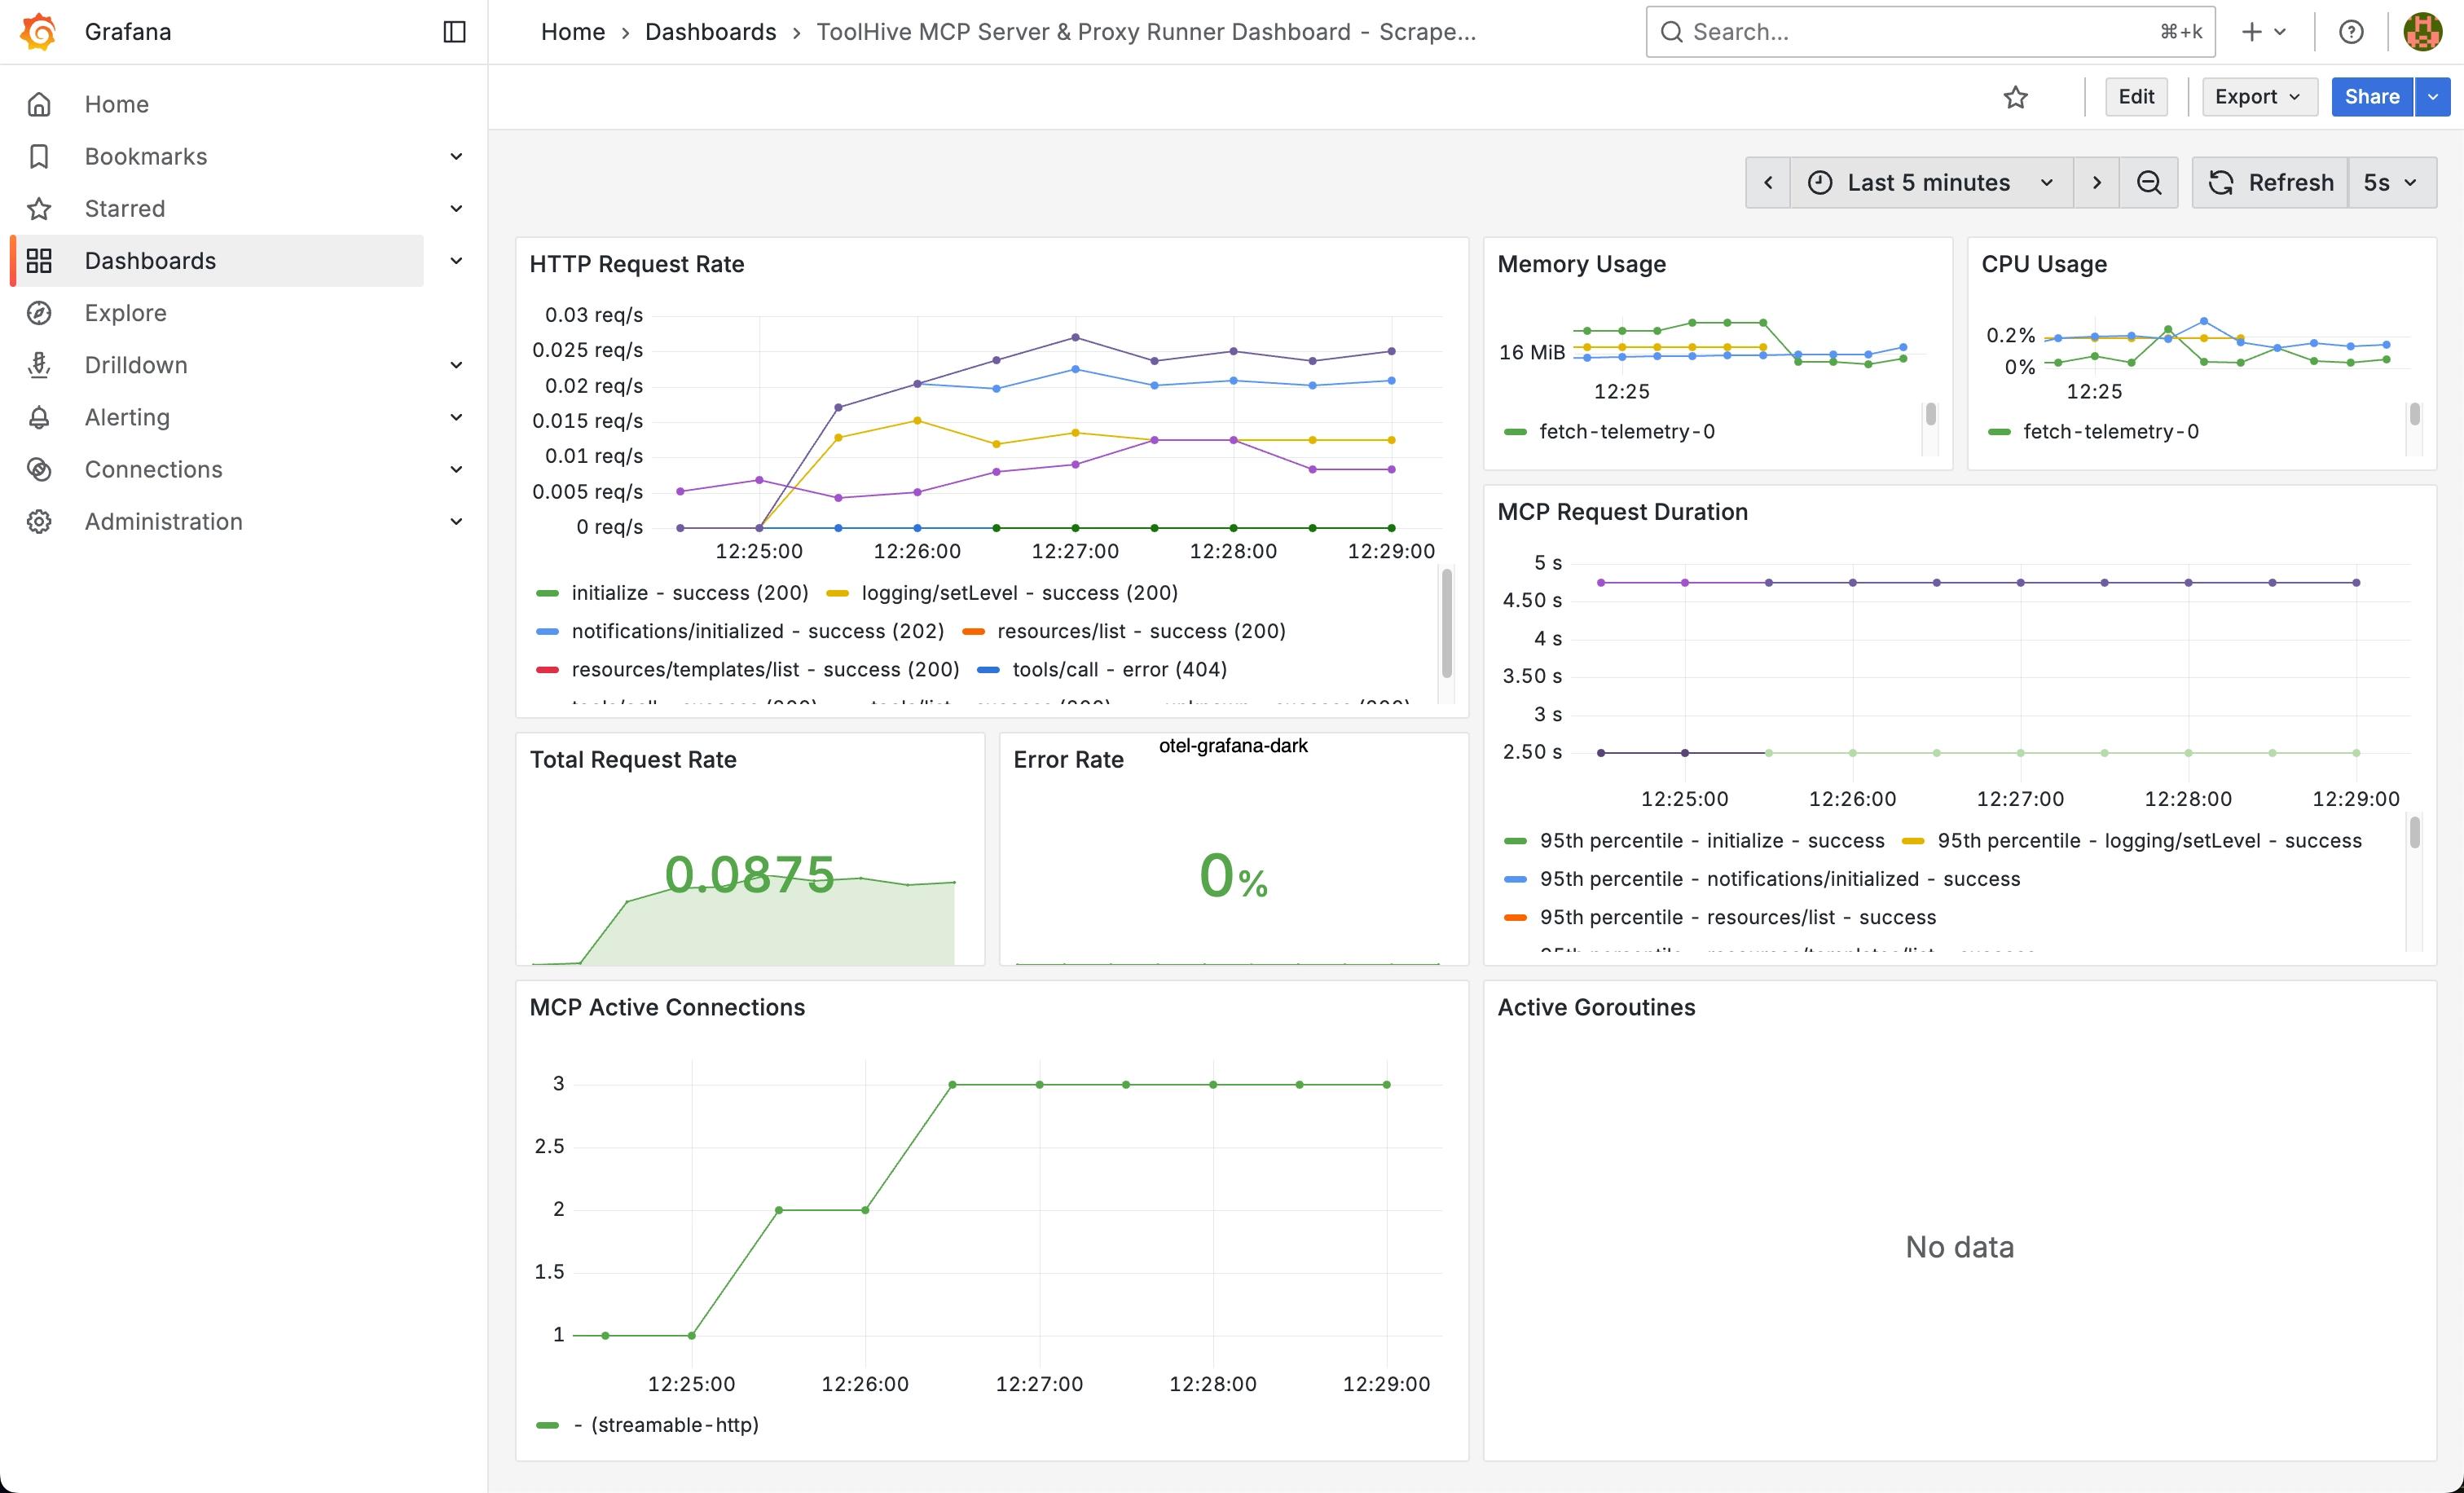
Task: Hide the tools/call - error (404) series
Action: 1120,669
